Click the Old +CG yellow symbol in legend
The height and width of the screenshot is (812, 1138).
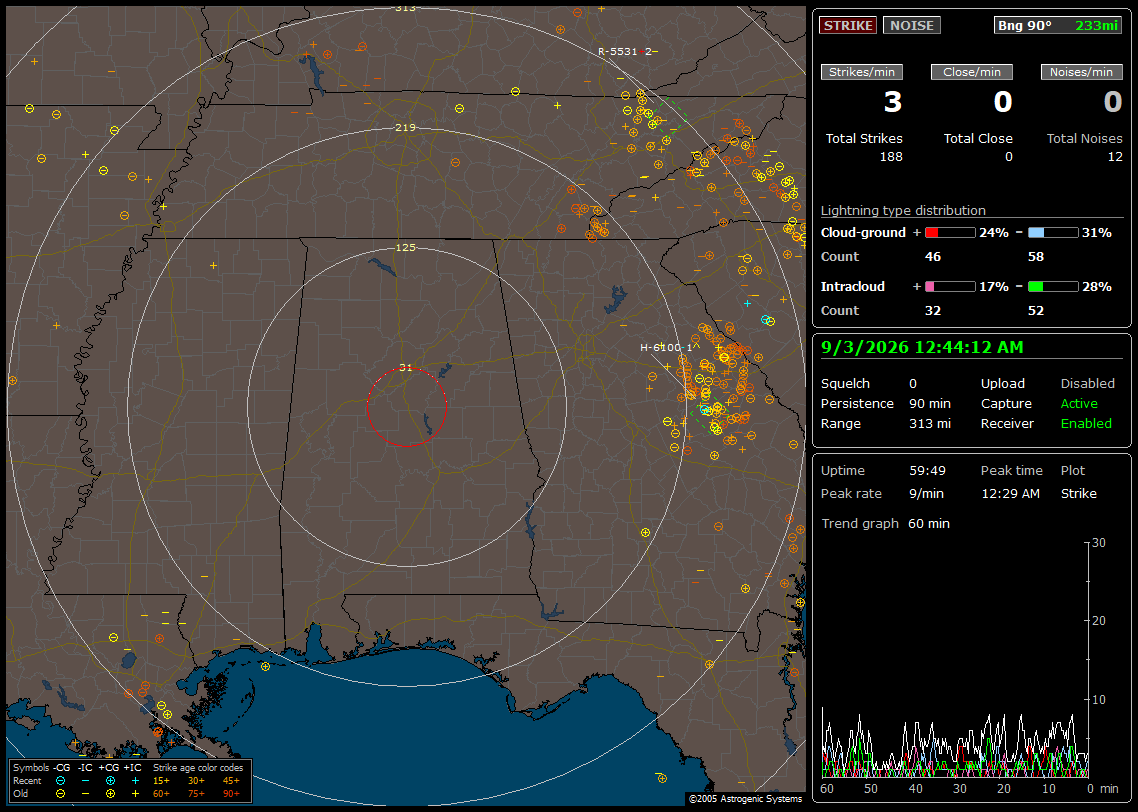point(110,794)
